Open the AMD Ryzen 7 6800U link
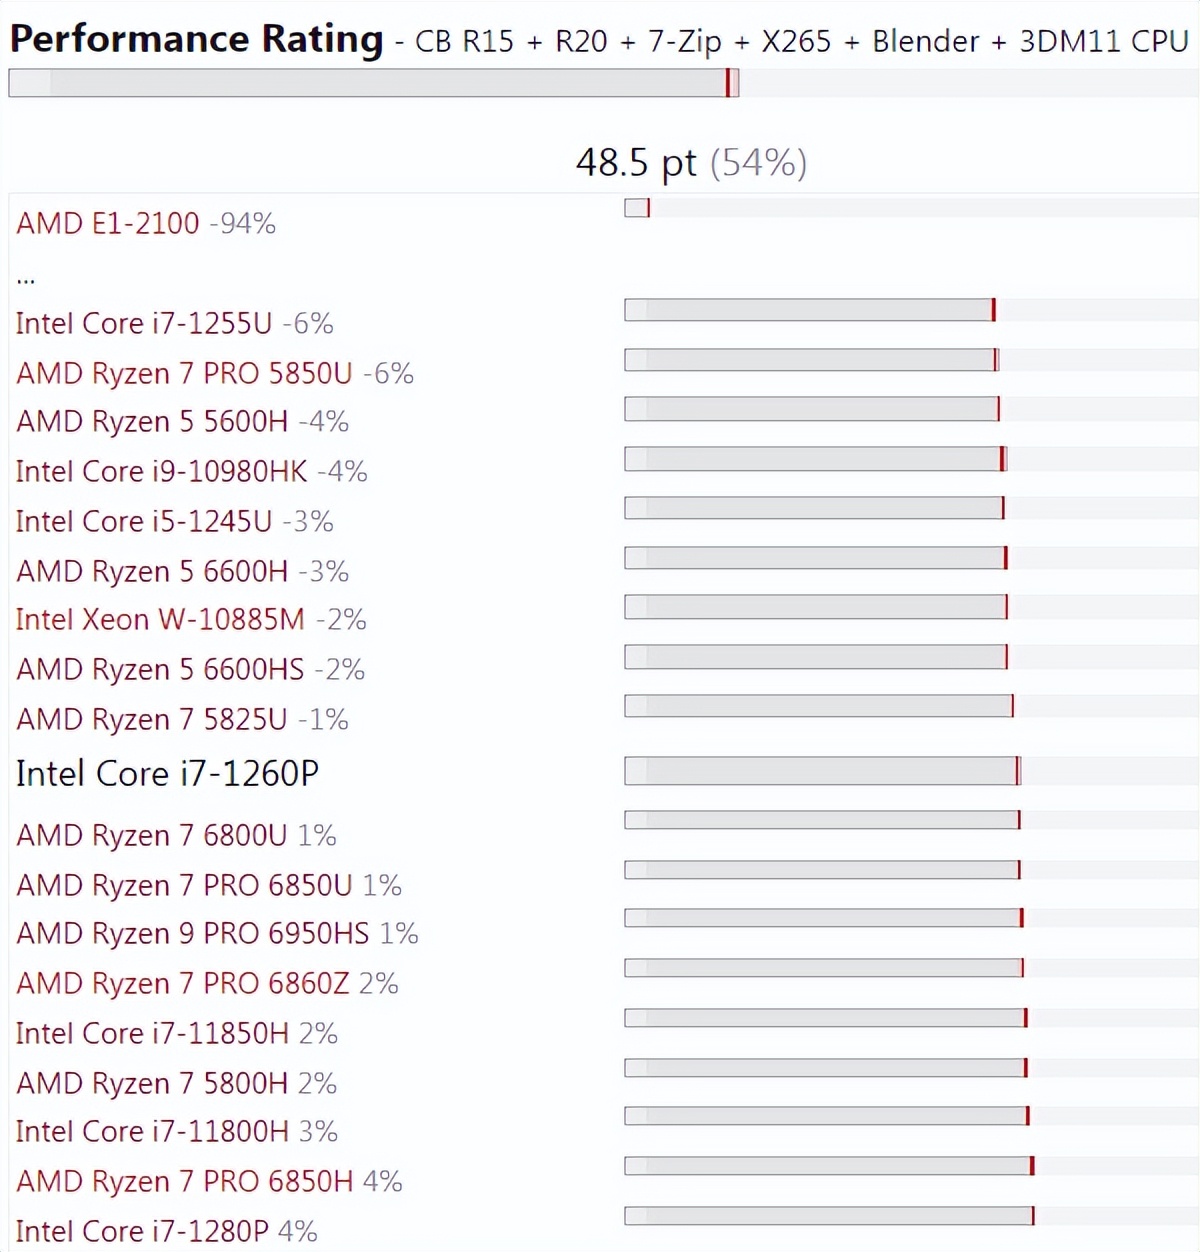The height and width of the screenshot is (1252, 1200). tap(152, 835)
